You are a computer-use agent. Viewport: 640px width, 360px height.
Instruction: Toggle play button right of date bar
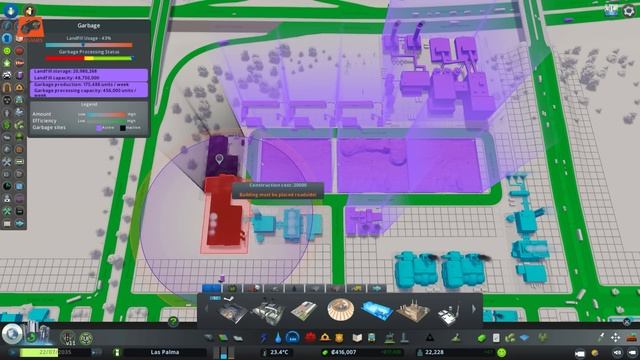pos(97,352)
